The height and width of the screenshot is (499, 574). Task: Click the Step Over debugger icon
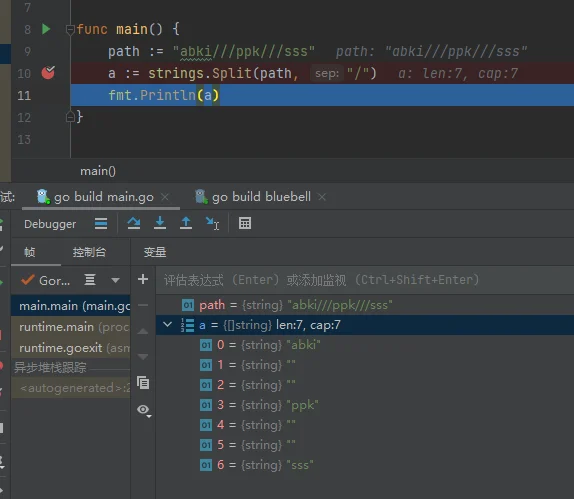(134, 223)
